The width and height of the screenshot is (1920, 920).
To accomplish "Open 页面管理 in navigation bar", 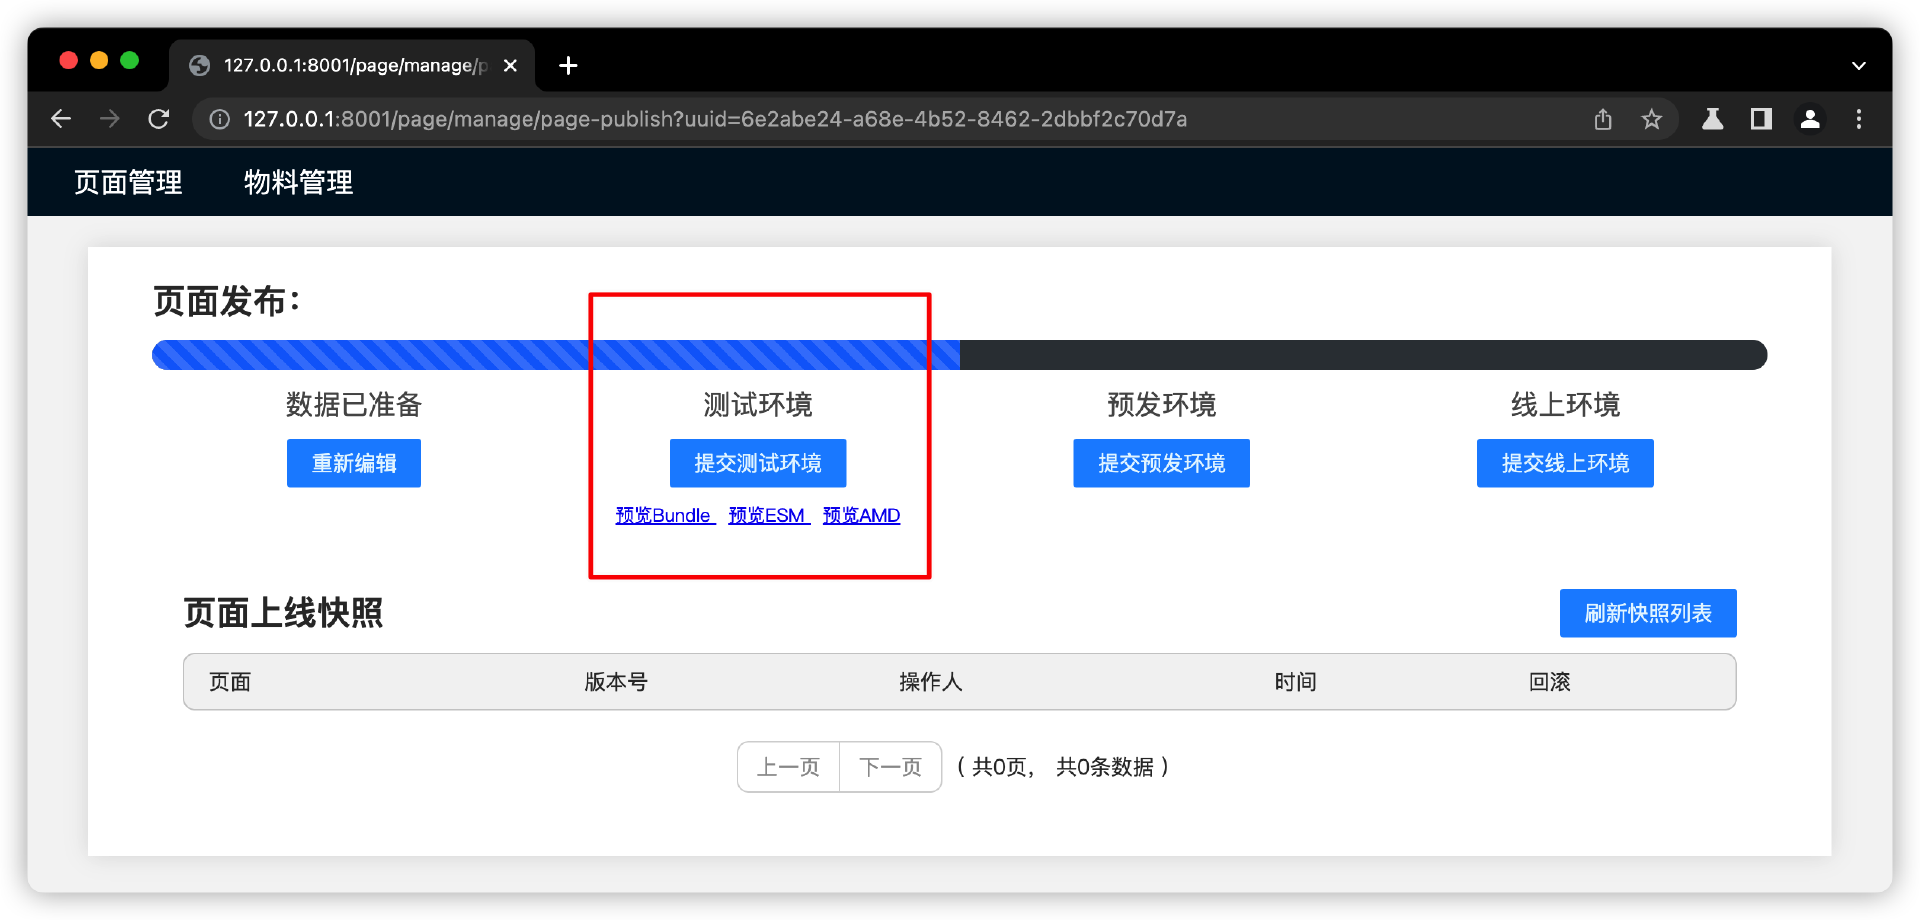I will tap(128, 182).
